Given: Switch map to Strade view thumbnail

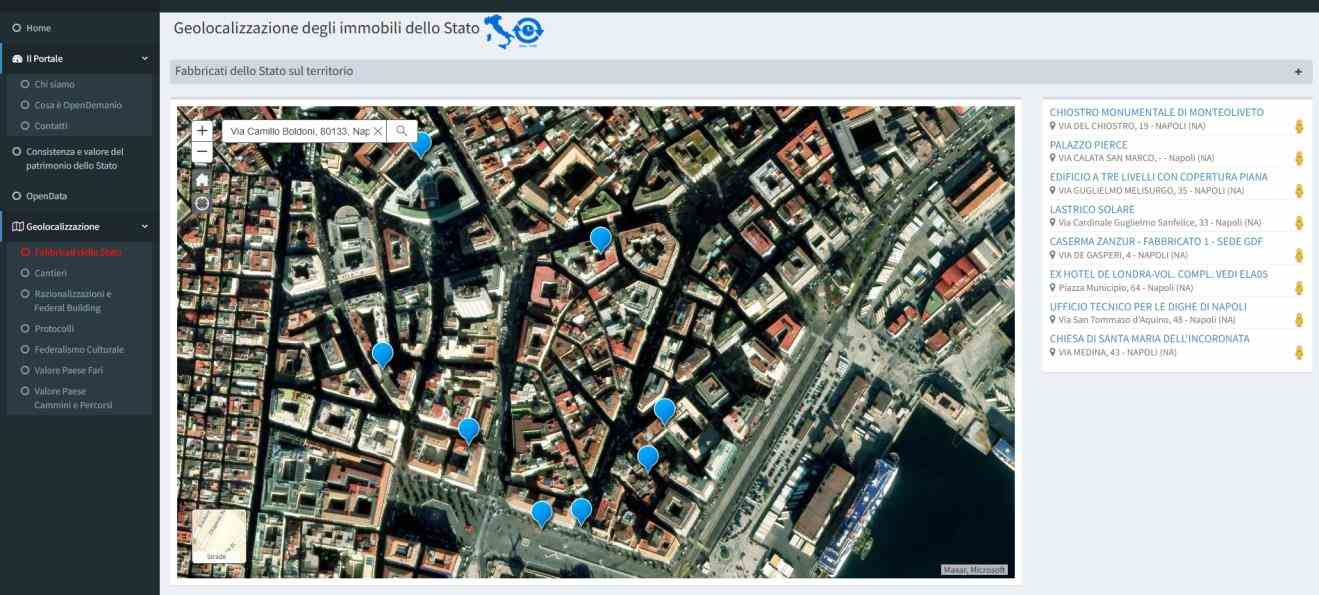Looking at the screenshot, I should [218, 536].
